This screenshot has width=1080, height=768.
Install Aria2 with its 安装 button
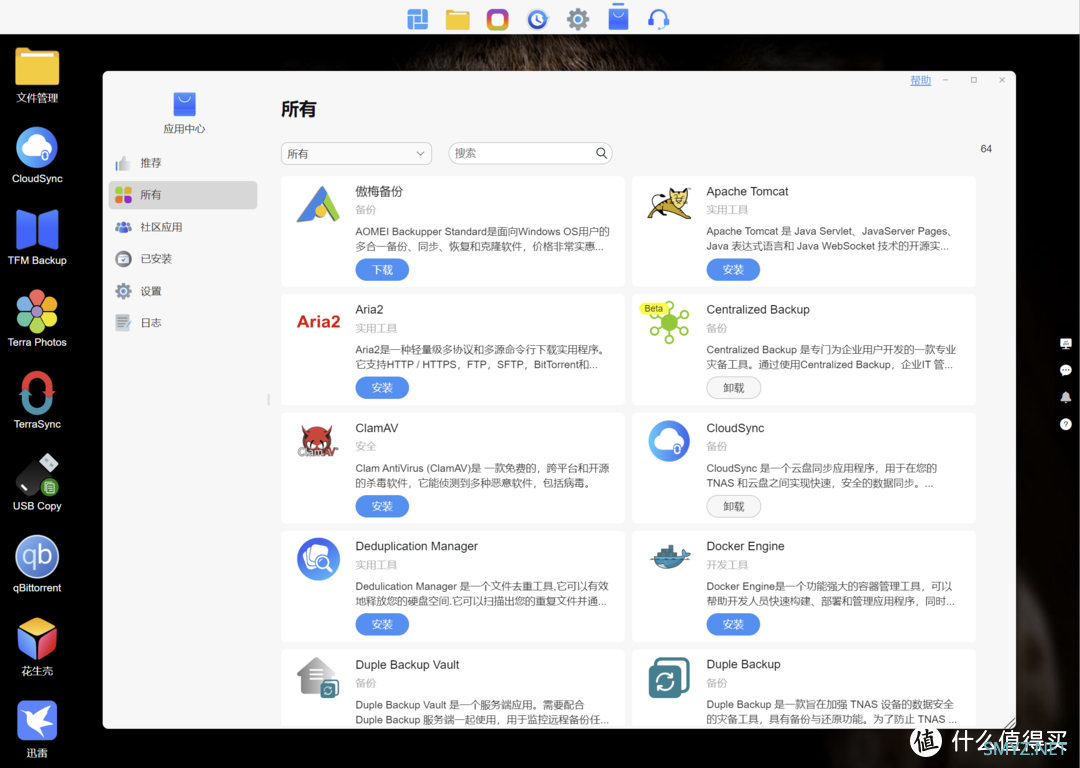click(x=382, y=388)
